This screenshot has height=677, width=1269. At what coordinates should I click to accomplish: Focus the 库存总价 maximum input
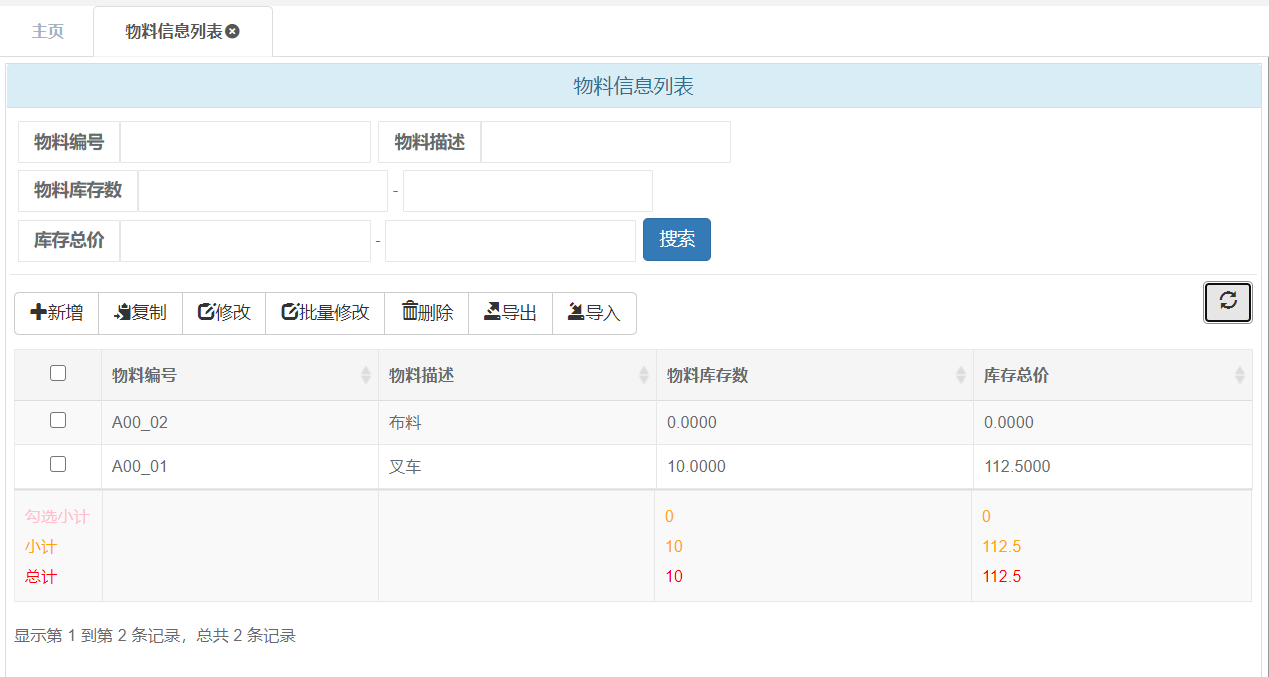510,241
